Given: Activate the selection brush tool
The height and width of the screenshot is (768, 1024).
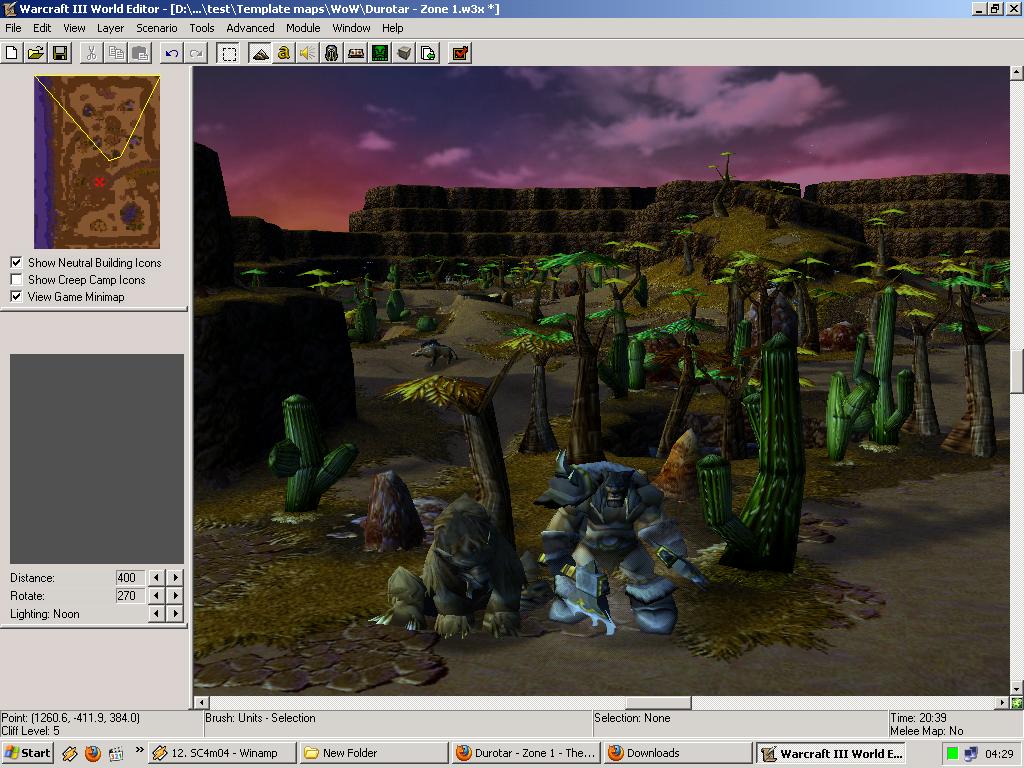Looking at the screenshot, I should point(229,53).
